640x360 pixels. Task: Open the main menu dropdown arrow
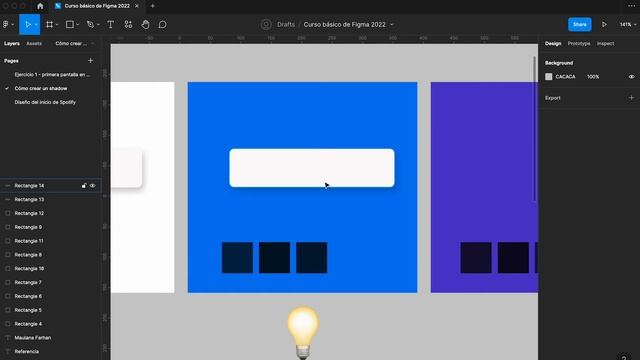click(13, 25)
